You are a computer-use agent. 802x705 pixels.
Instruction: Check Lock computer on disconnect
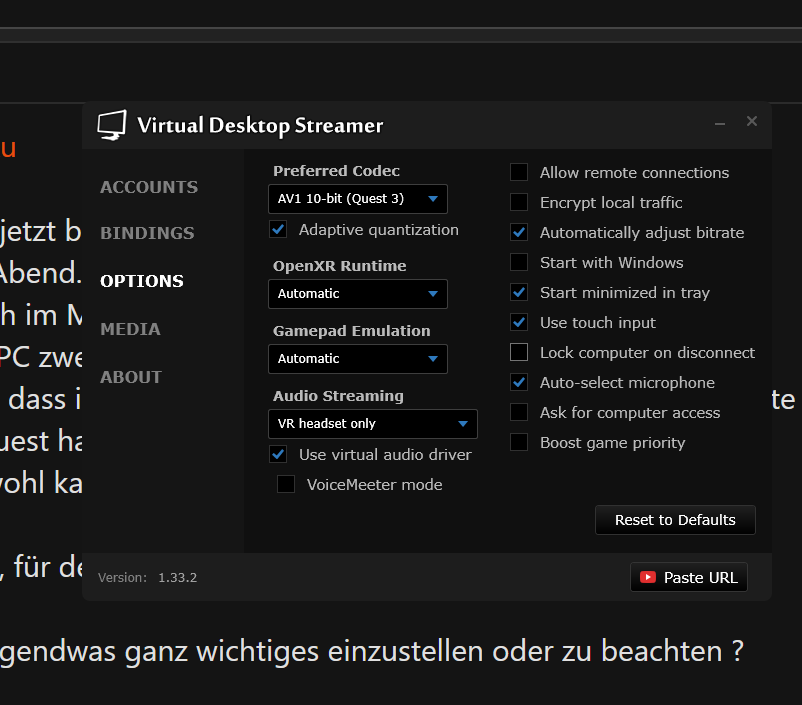519,352
